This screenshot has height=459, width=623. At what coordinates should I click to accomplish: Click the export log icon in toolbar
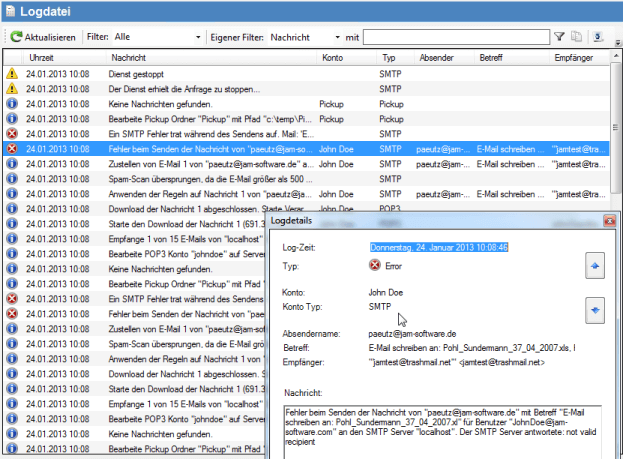pos(598,37)
